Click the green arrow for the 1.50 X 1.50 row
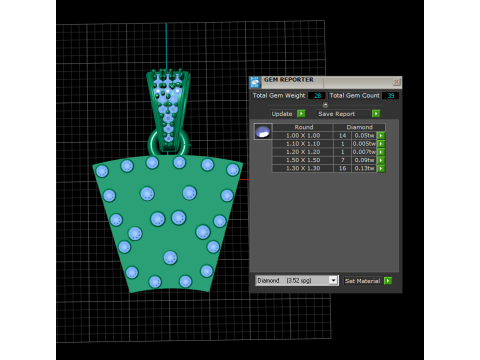Viewport: 480px width, 360px height. point(381,160)
